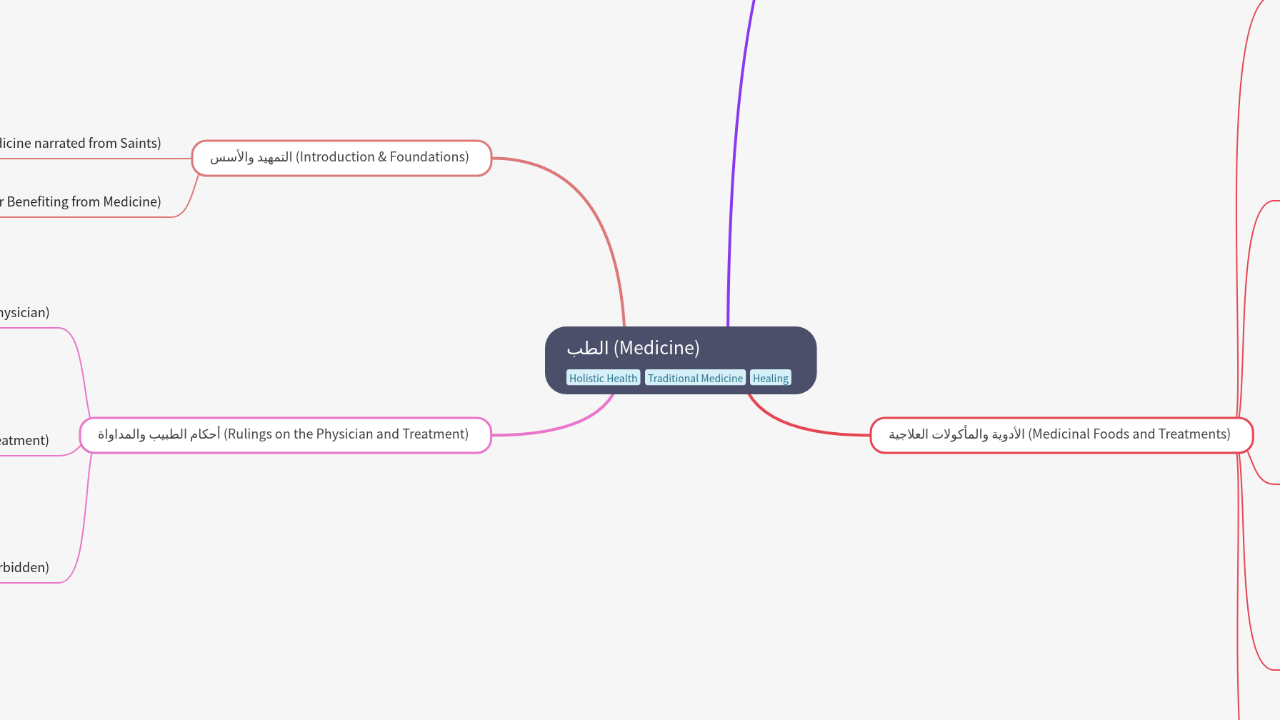Screen dimensions: 1280x720
Task: Click the Physician child node on the left
Action: 25,312
